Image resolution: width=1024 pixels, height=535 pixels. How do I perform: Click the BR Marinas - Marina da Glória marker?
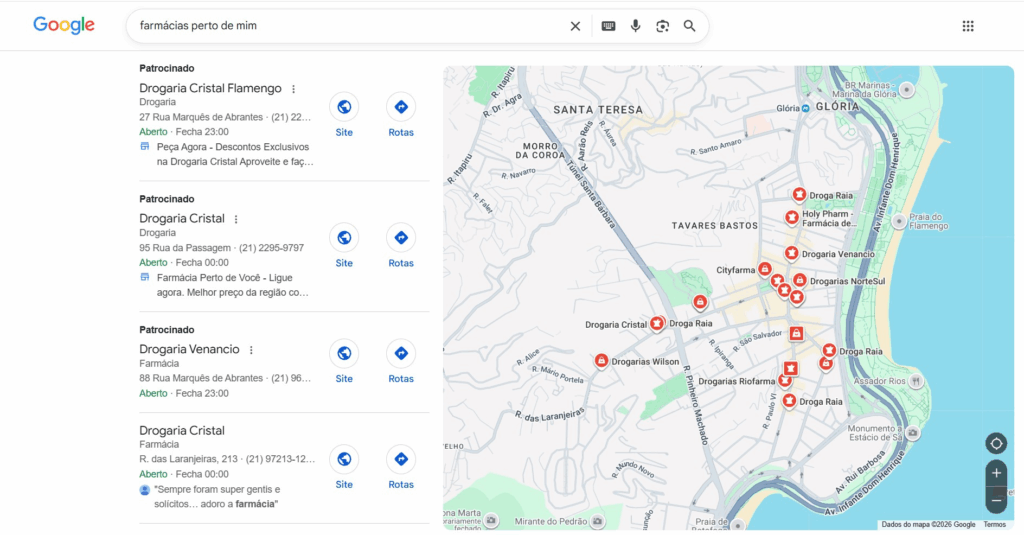pyautogui.click(x=906, y=89)
